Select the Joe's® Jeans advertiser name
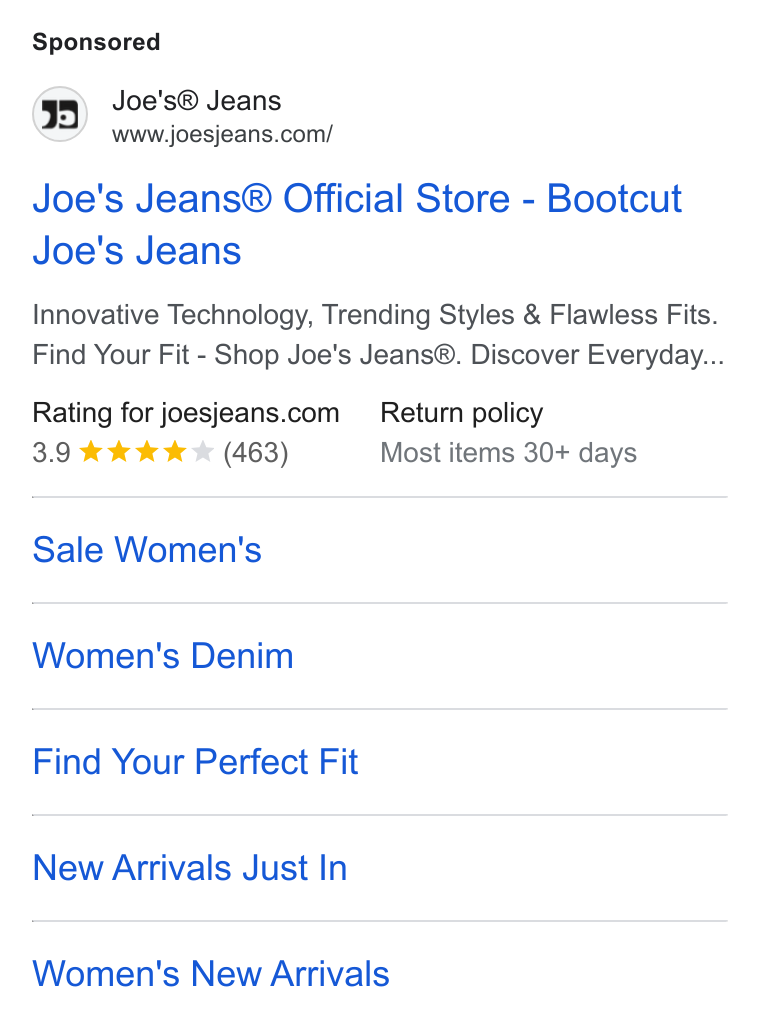Image resolution: width=760 pixels, height=1026 pixels. click(x=196, y=101)
